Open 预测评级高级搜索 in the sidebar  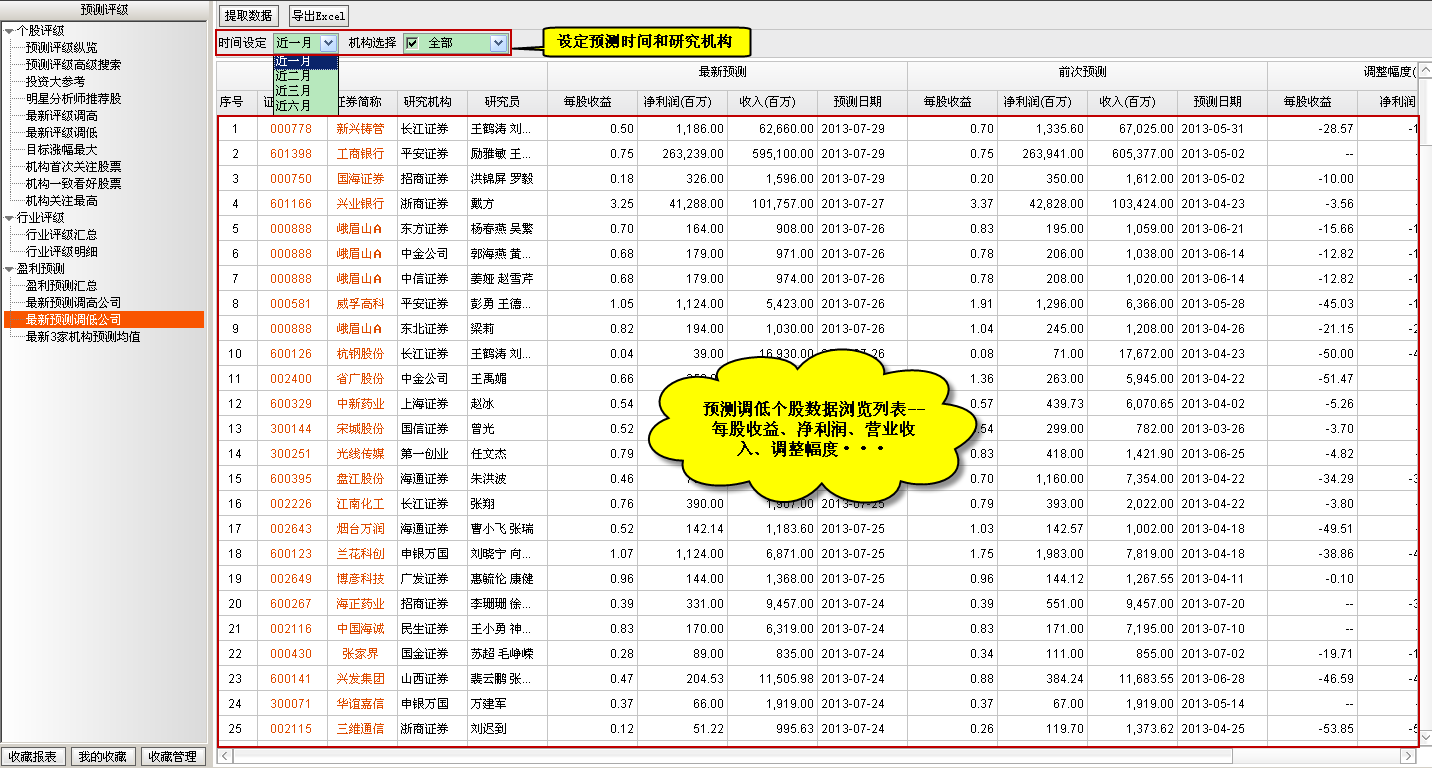73,64
